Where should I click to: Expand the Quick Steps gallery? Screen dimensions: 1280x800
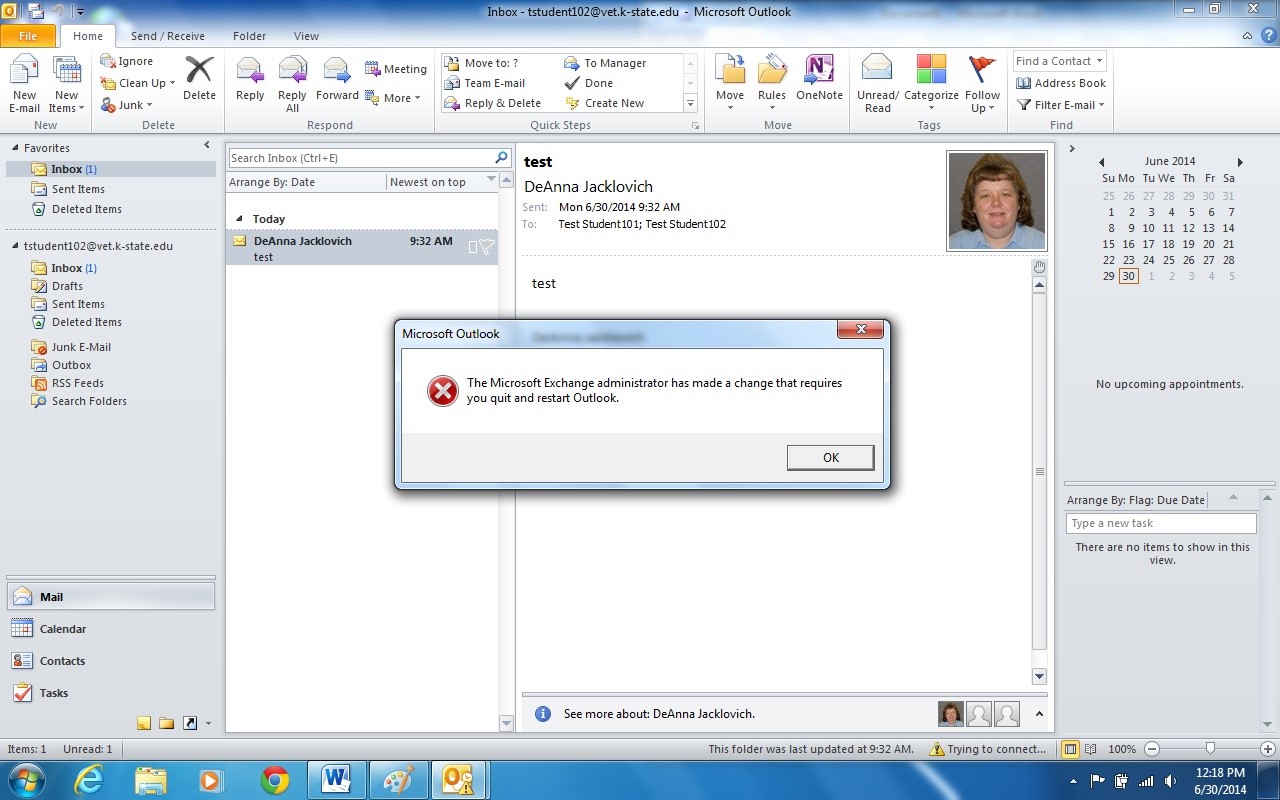pos(690,103)
